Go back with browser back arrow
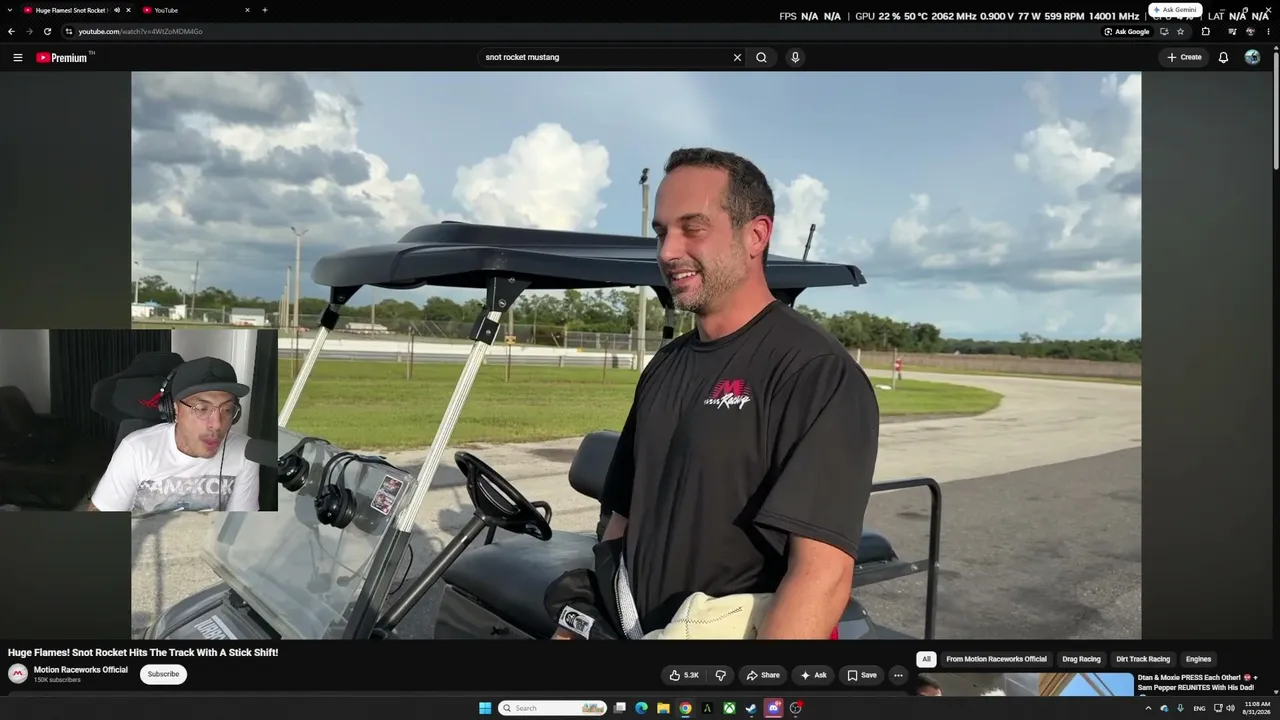 click(x=11, y=31)
